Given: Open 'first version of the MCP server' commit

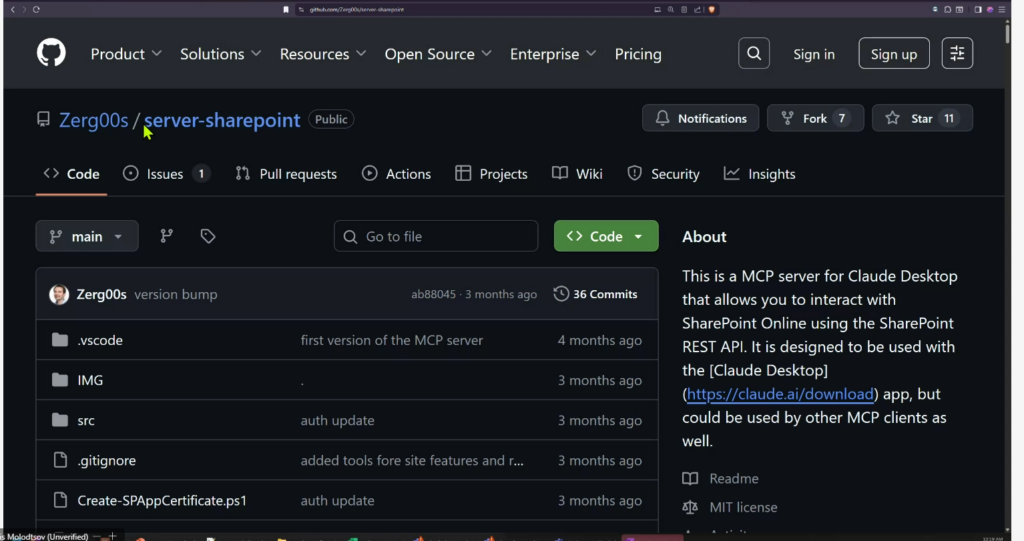Looking at the screenshot, I should [392, 340].
